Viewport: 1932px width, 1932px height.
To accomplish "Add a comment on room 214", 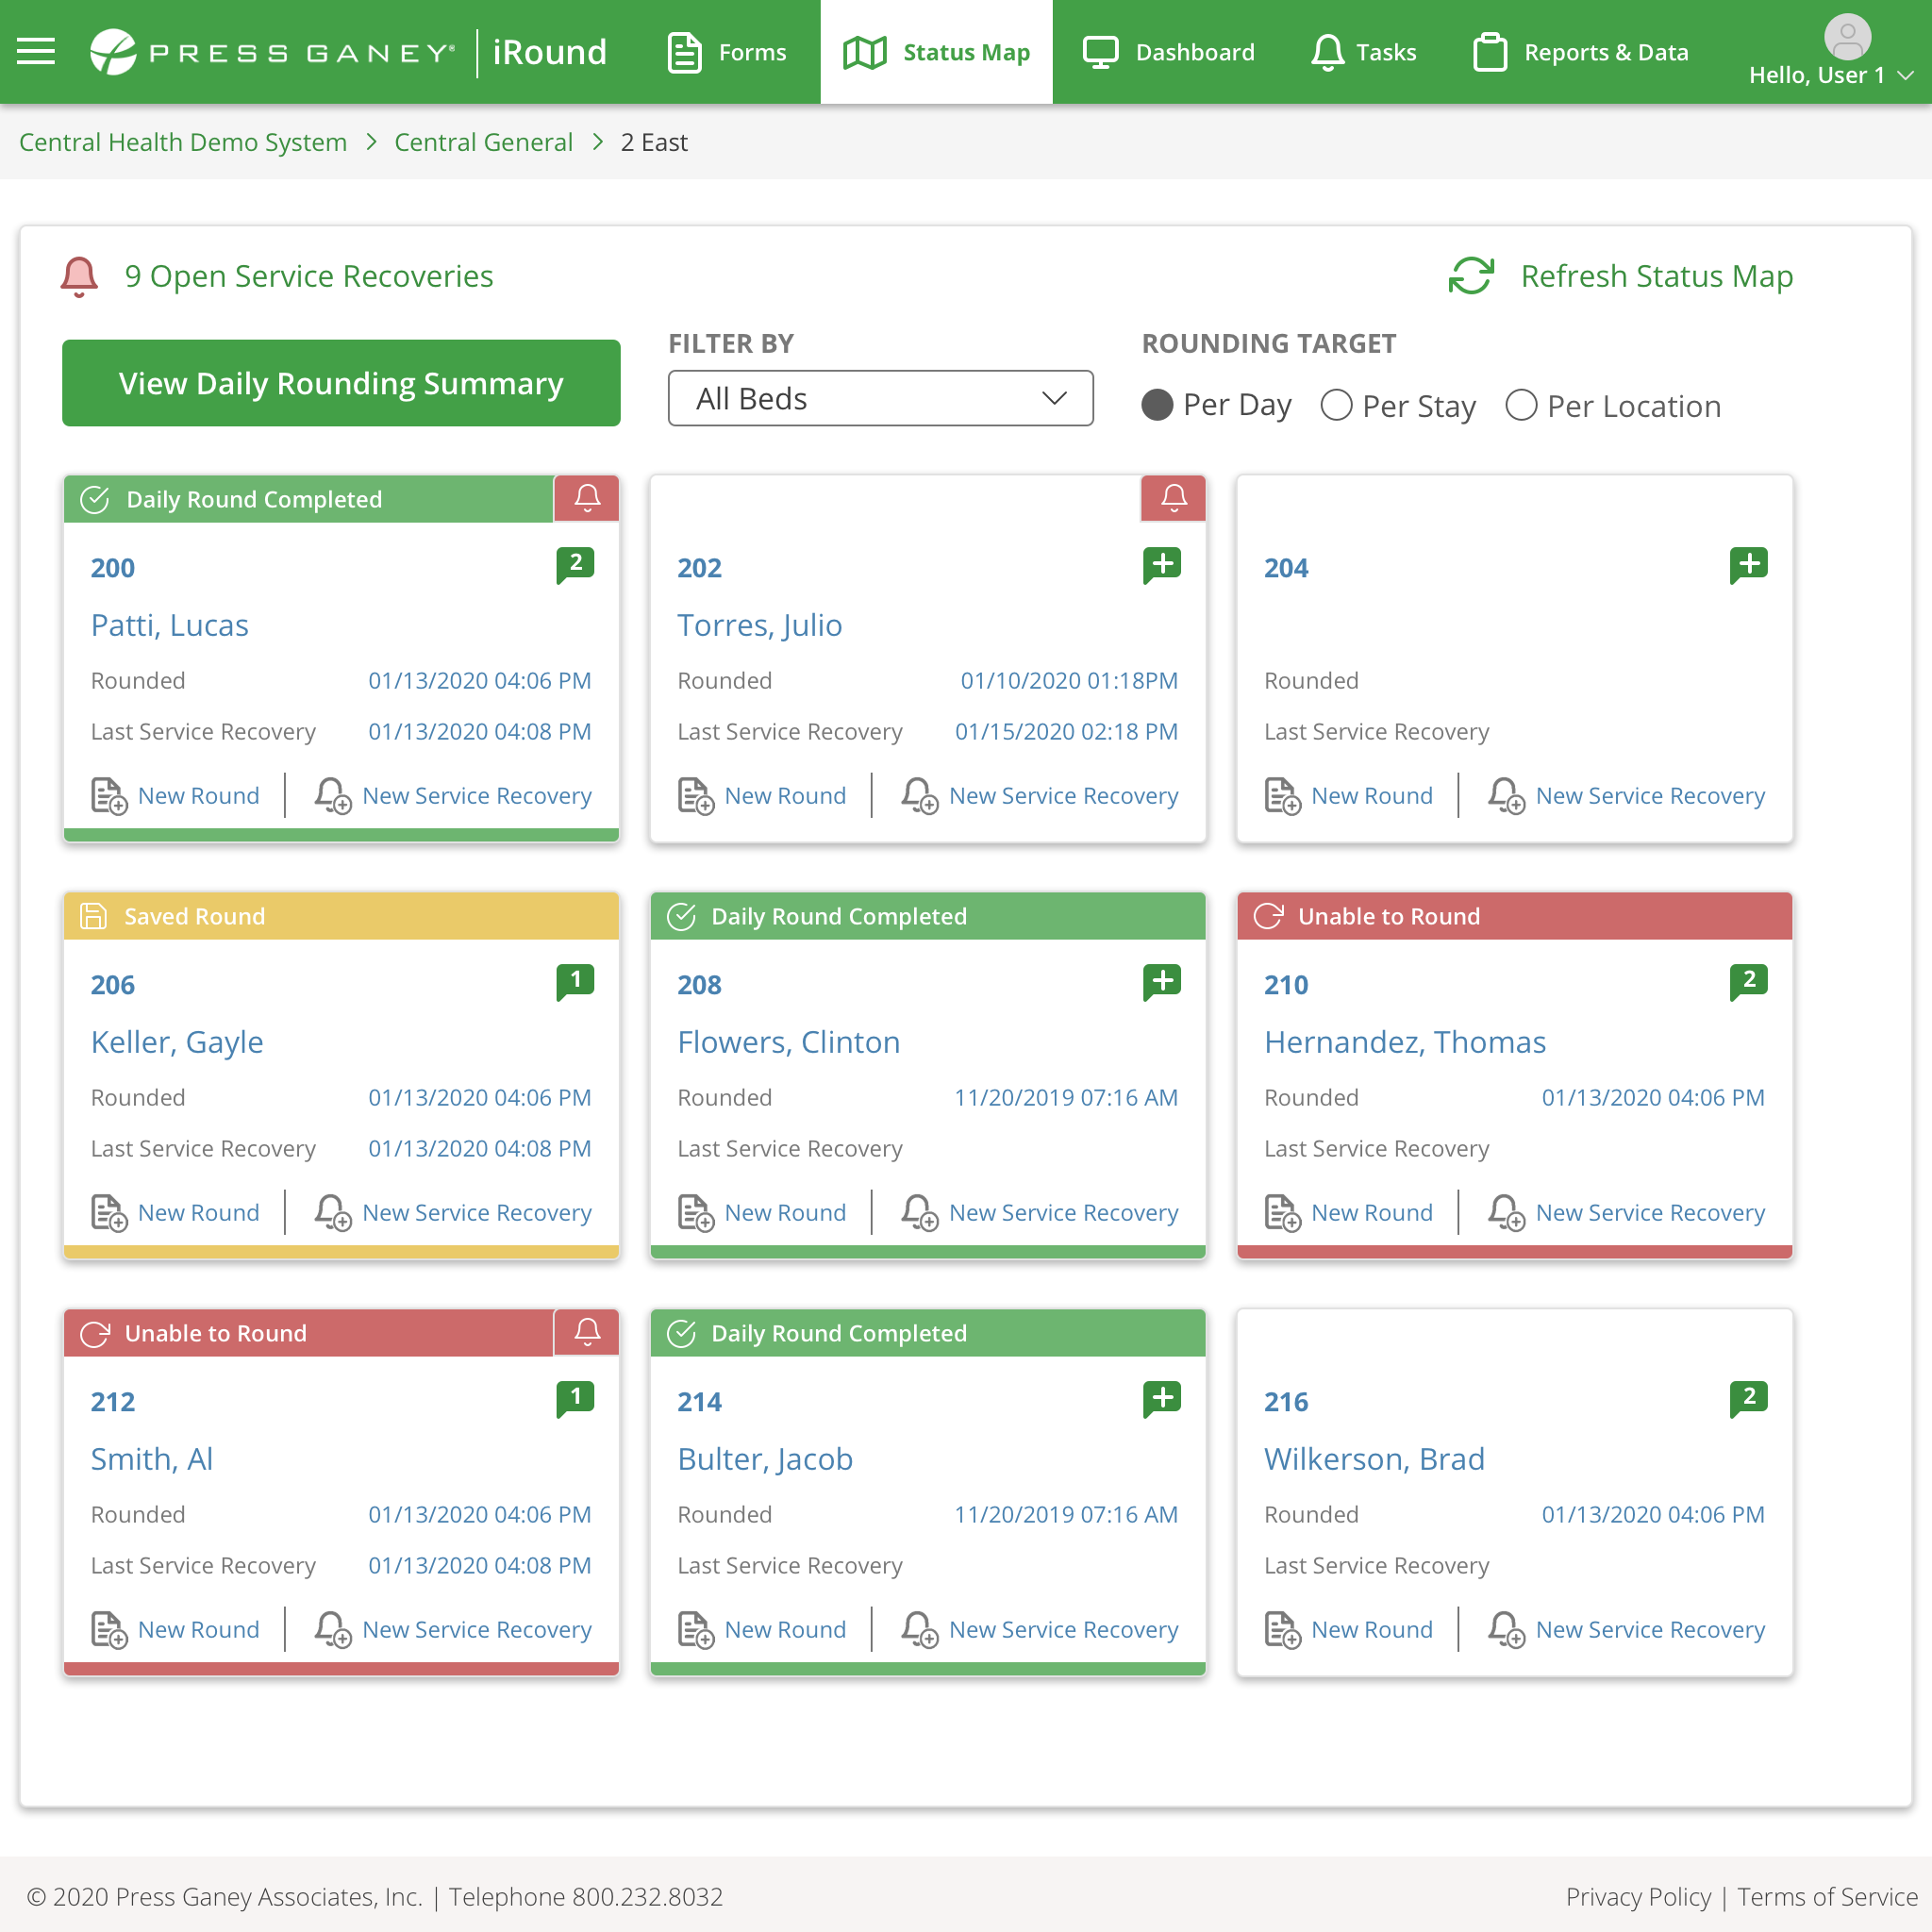I will pos(1162,1399).
